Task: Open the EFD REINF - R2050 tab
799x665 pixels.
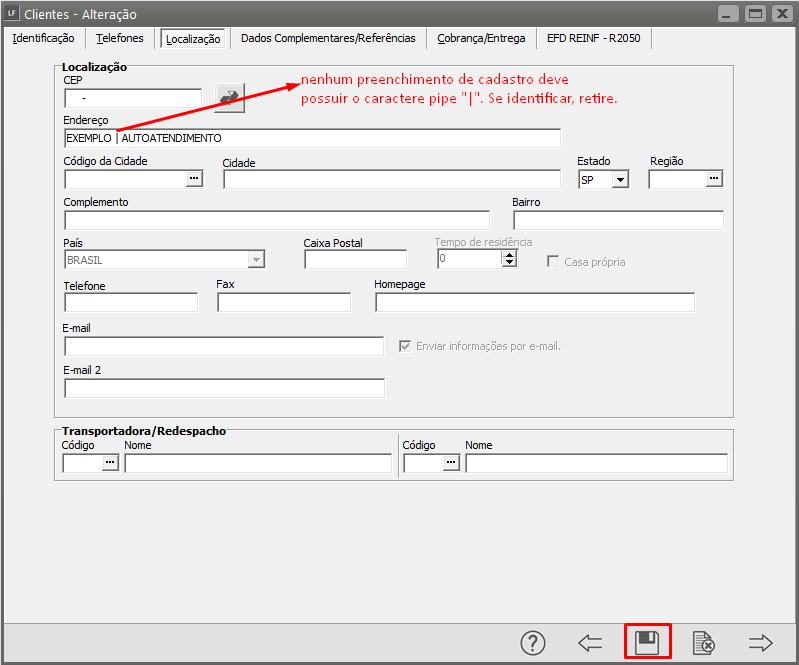Action: coord(594,38)
